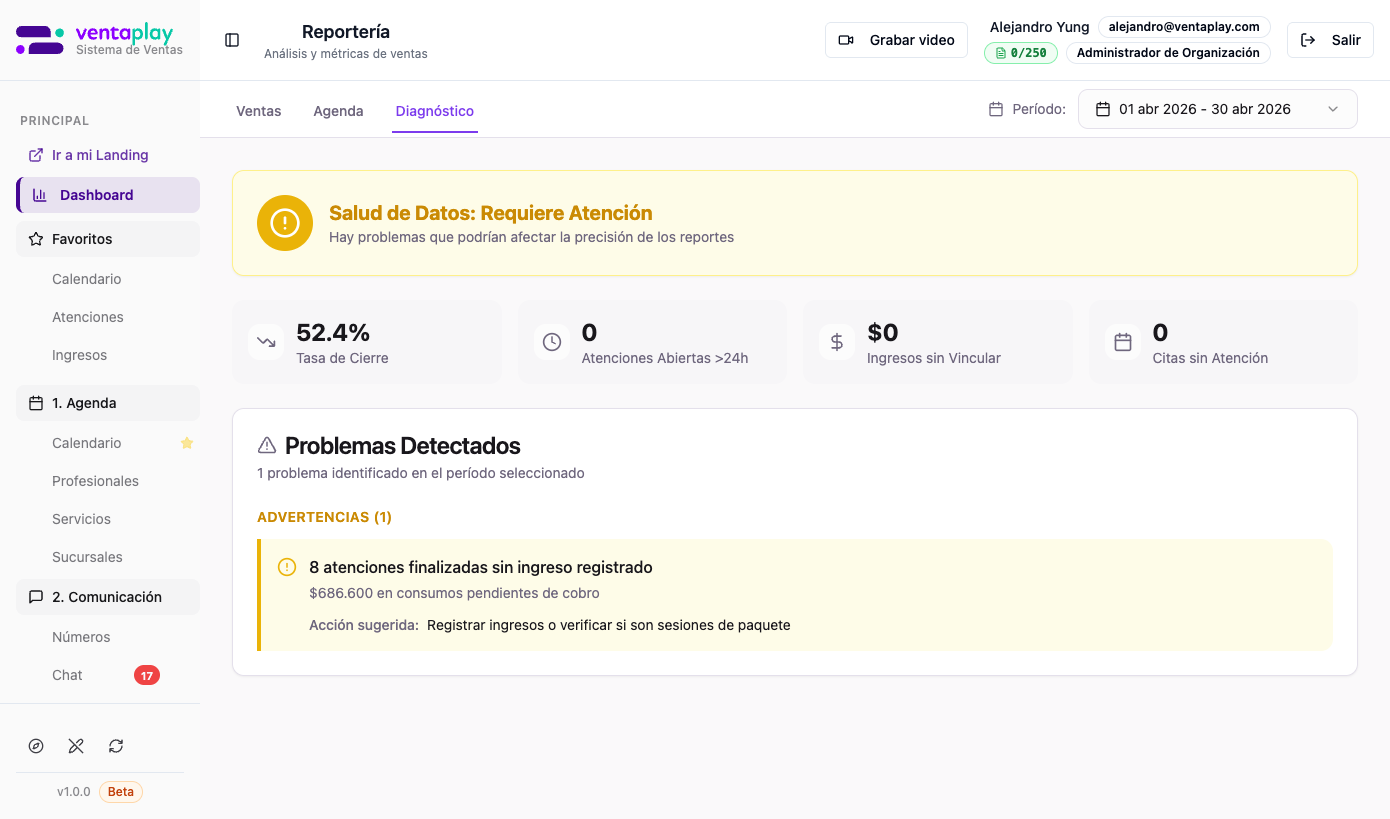1390x819 pixels.
Task: Click the Alejandro Yung user name
Action: (x=1040, y=27)
